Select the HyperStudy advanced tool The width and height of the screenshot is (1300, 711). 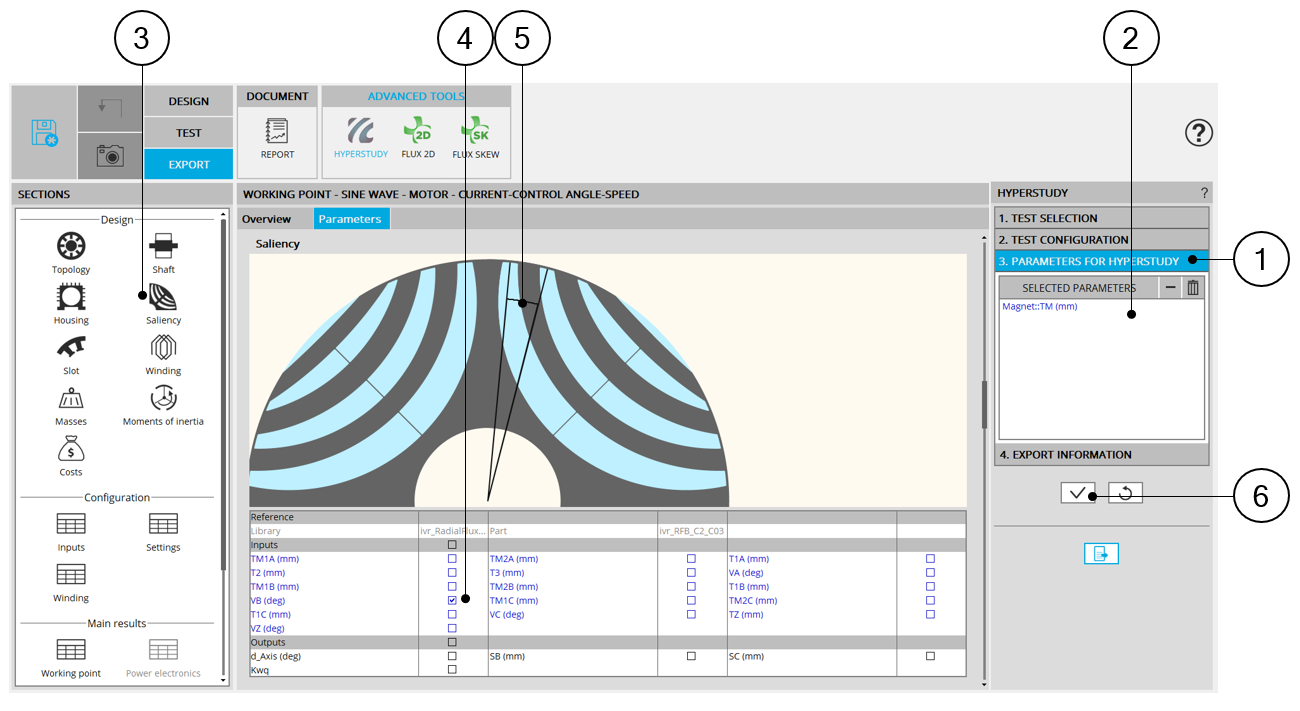pyautogui.click(x=360, y=133)
